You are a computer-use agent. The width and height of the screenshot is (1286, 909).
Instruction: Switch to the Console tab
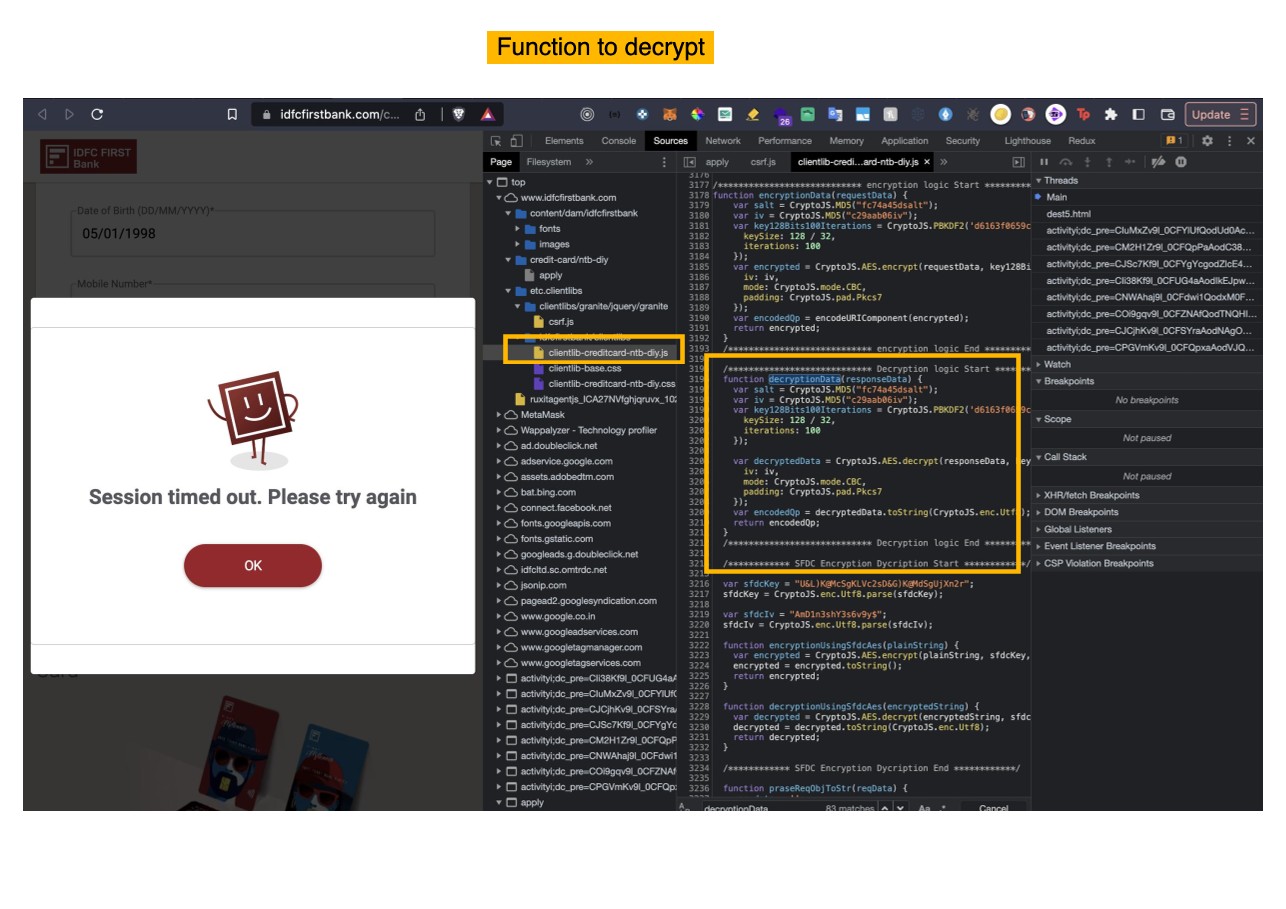point(618,141)
